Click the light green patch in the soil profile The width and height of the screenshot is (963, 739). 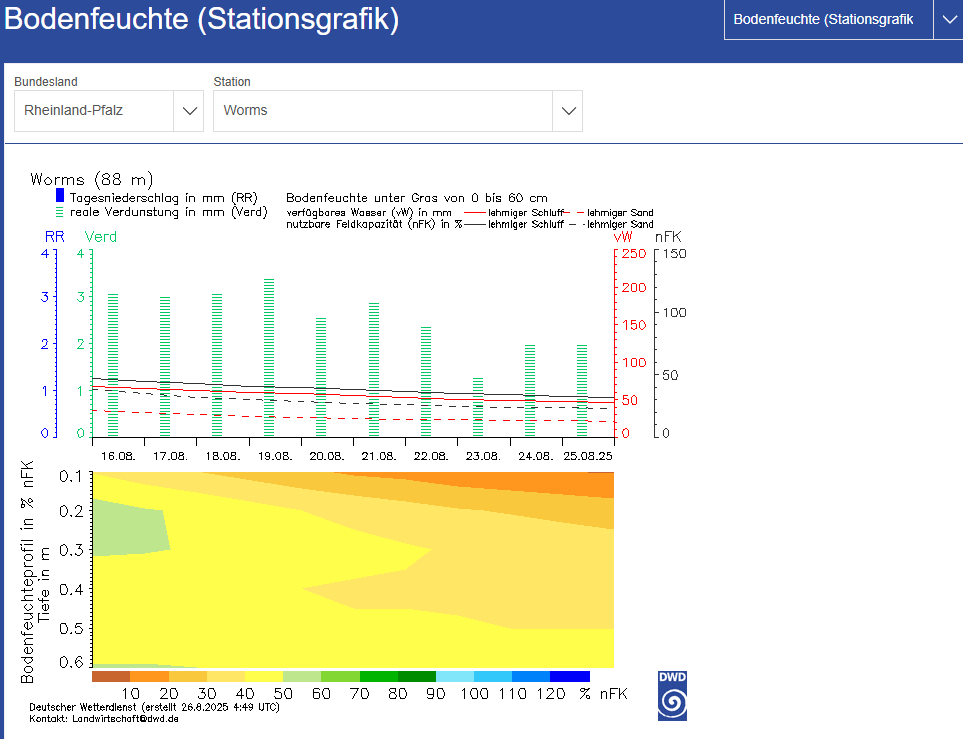point(130,528)
